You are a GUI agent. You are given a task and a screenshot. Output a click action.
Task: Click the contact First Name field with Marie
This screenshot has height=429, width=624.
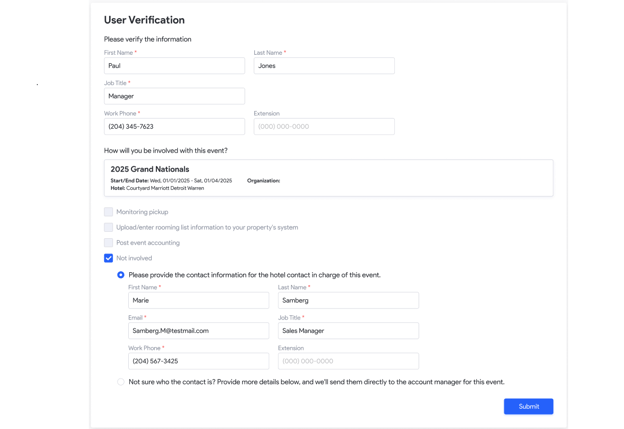pyautogui.click(x=199, y=300)
